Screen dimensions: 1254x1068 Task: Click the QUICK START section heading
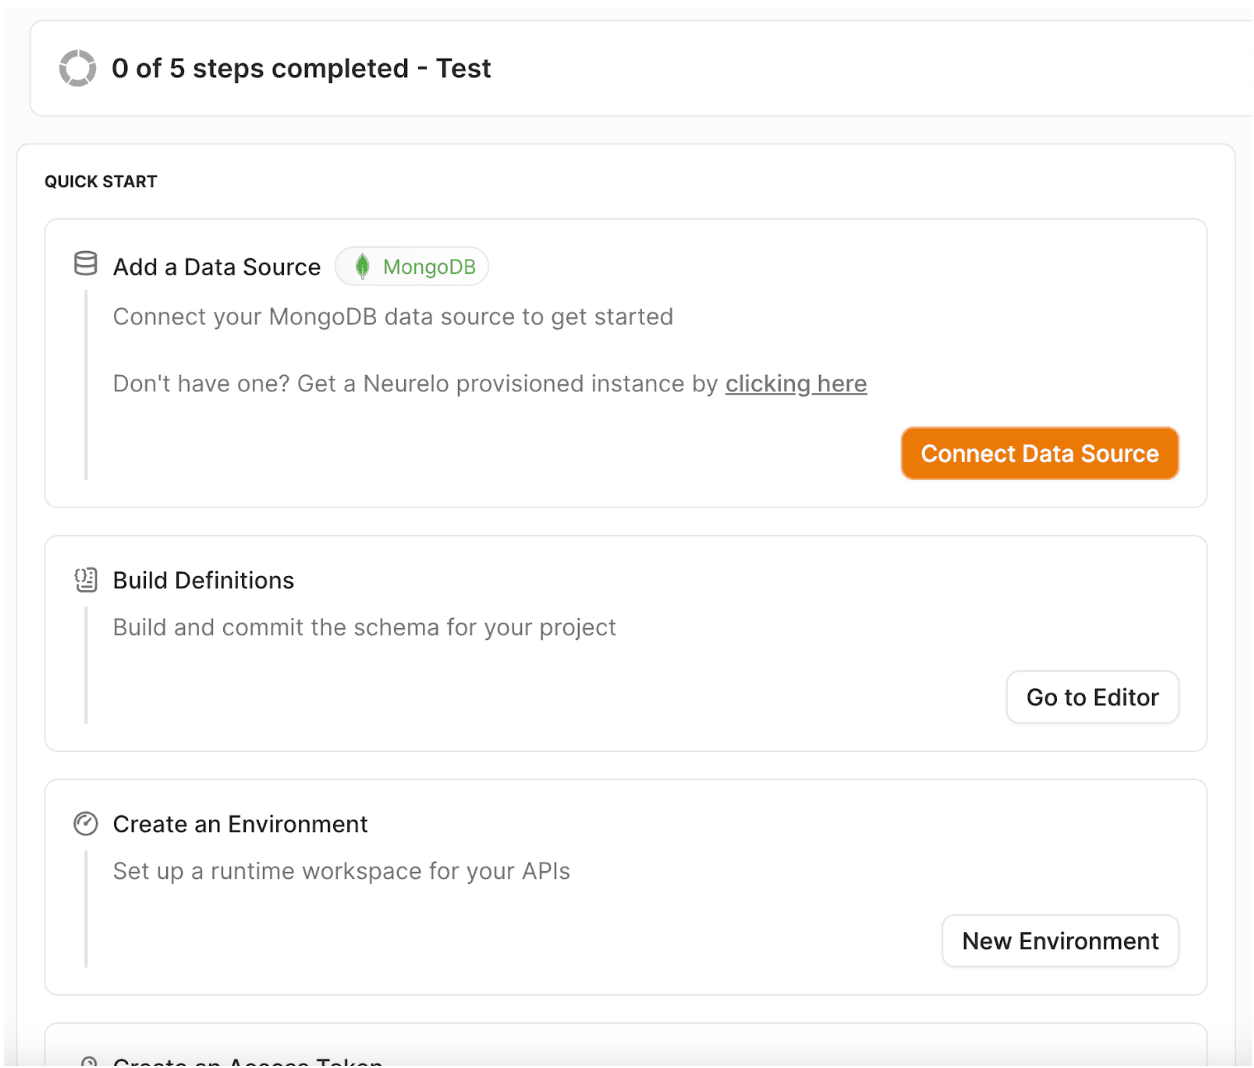(x=101, y=182)
